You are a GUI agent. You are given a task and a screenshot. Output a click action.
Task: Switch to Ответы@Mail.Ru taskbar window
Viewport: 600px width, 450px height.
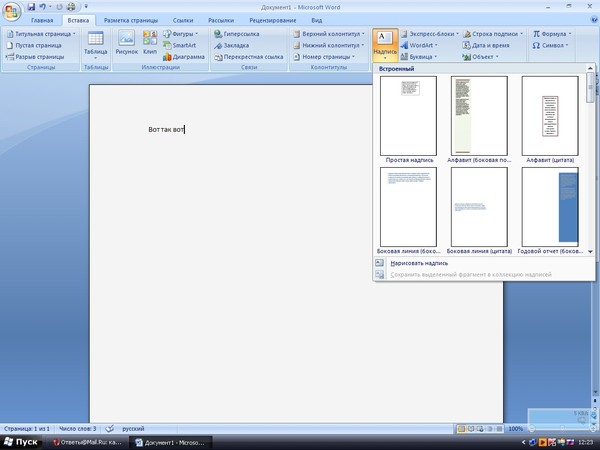(88, 443)
